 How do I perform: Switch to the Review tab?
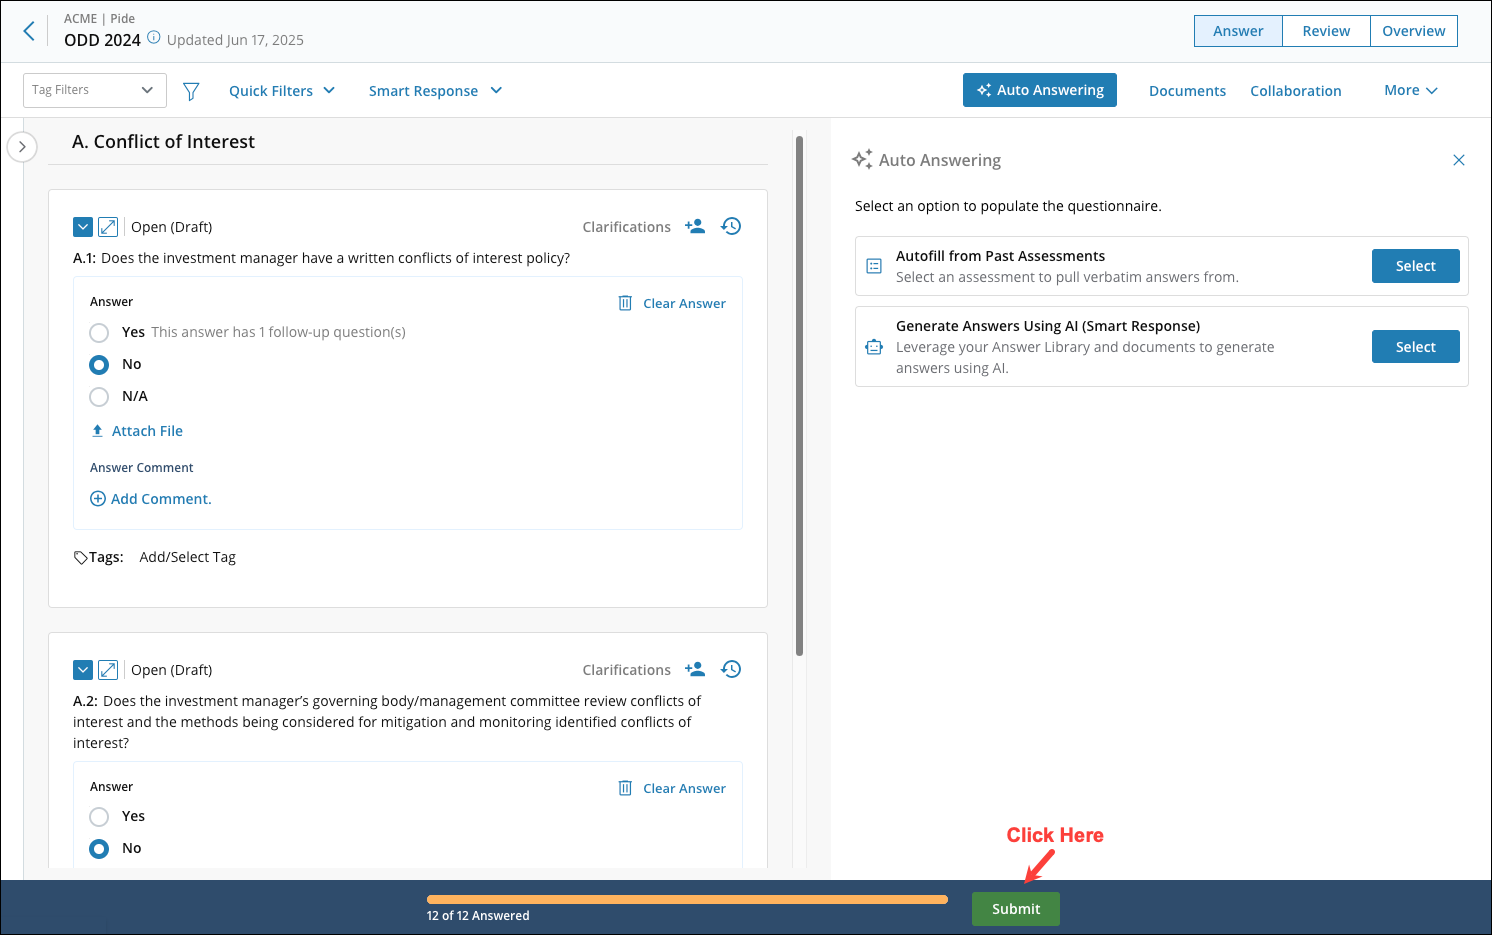click(1326, 31)
